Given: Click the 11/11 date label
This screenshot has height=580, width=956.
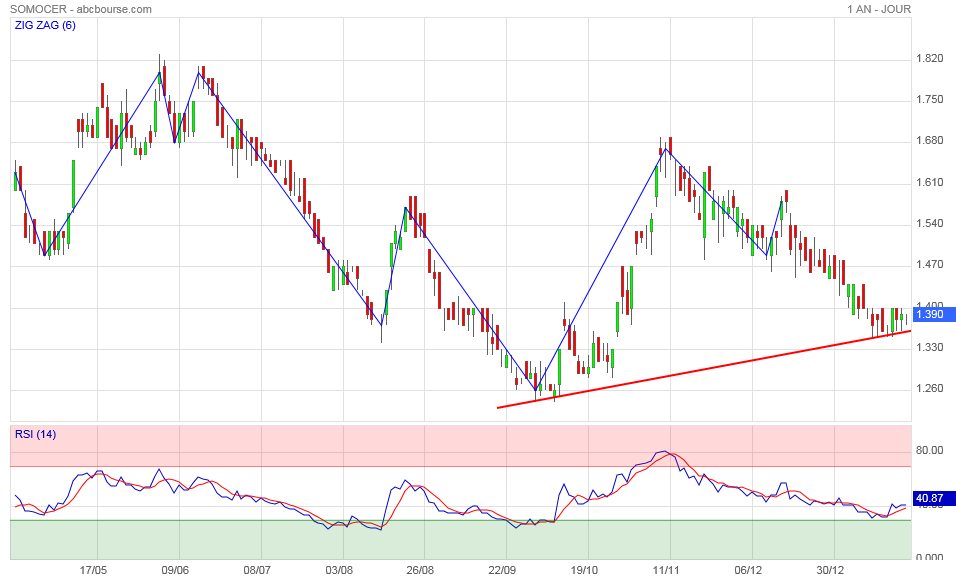Looking at the screenshot, I should pyautogui.click(x=666, y=570).
